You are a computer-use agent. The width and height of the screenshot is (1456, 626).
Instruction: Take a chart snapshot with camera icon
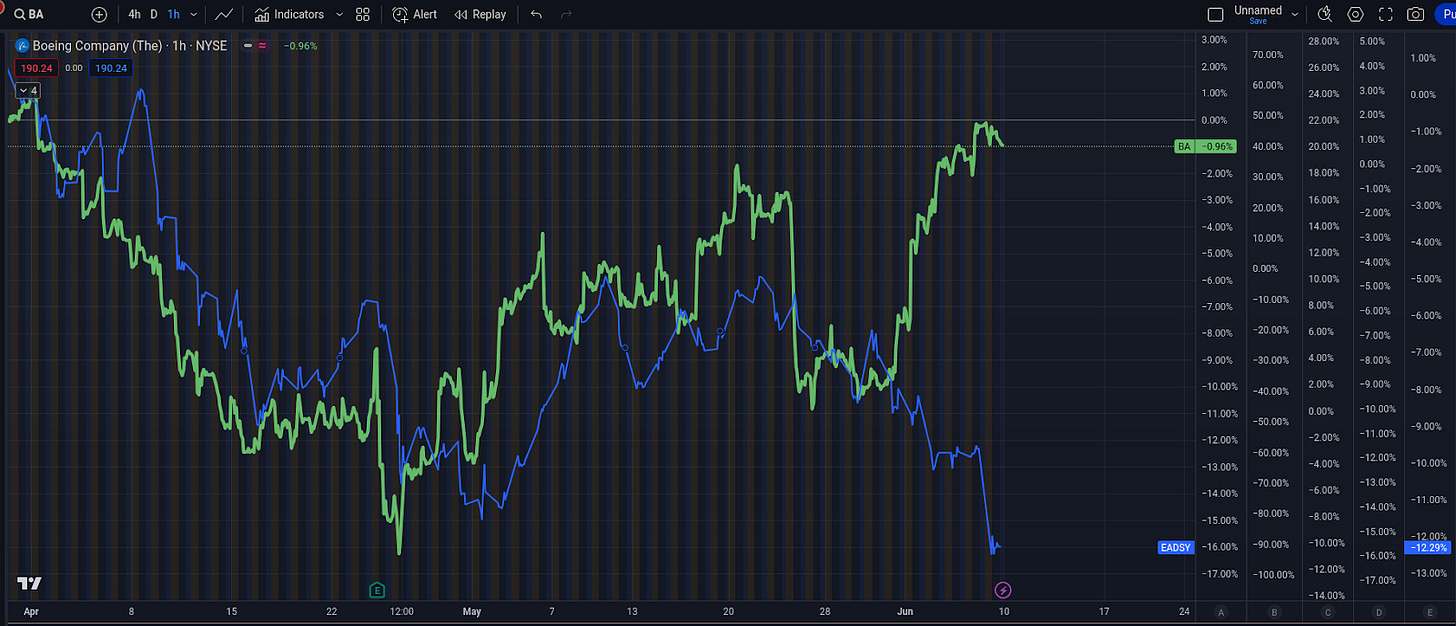(x=1415, y=14)
